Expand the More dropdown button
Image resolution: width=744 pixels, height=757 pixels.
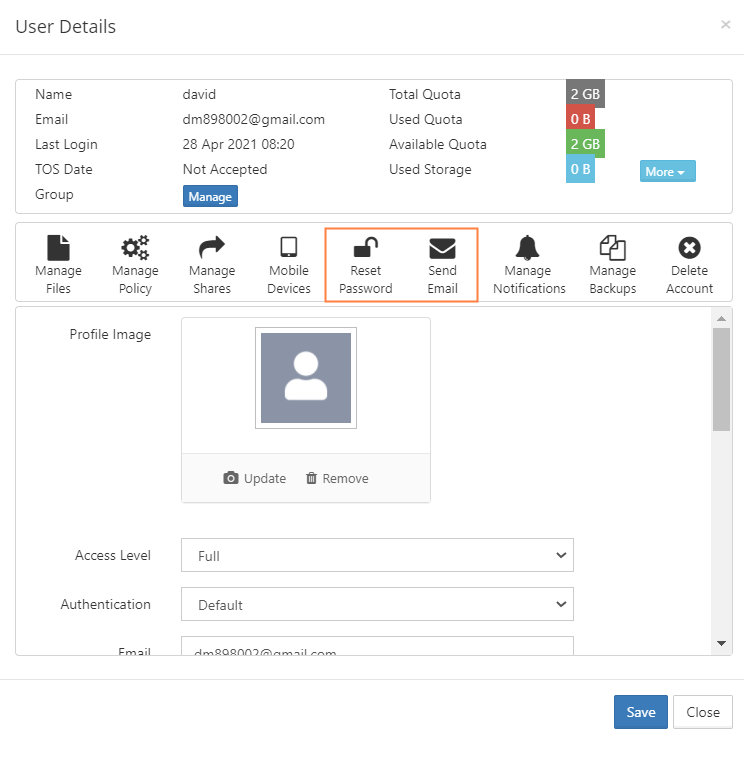click(x=667, y=172)
